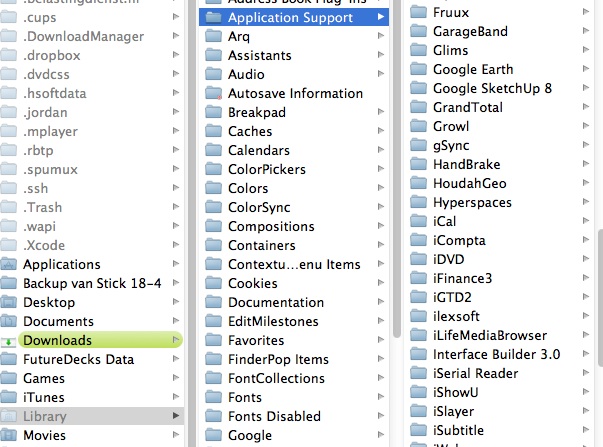Click the Caches folder icon
603x447 pixels.
coord(213,132)
